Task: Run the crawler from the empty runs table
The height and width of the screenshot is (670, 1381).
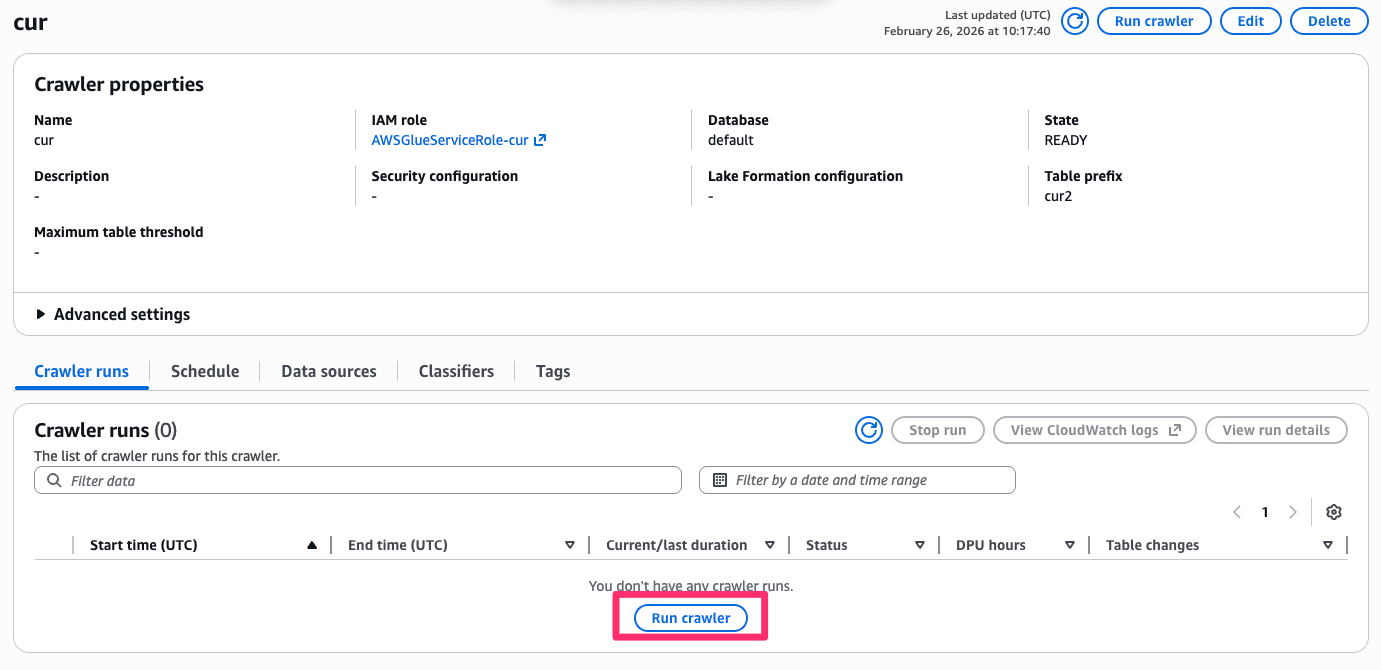Action: [x=690, y=617]
